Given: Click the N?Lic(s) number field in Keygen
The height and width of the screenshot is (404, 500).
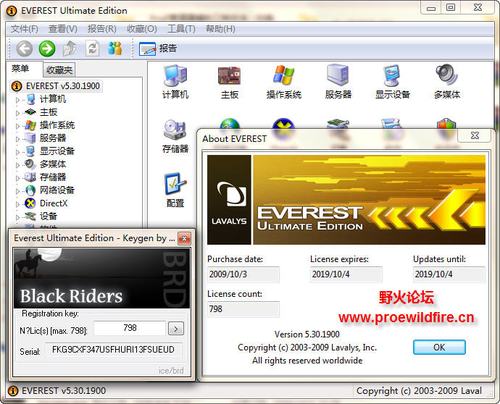Looking at the screenshot, I should tap(130, 328).
